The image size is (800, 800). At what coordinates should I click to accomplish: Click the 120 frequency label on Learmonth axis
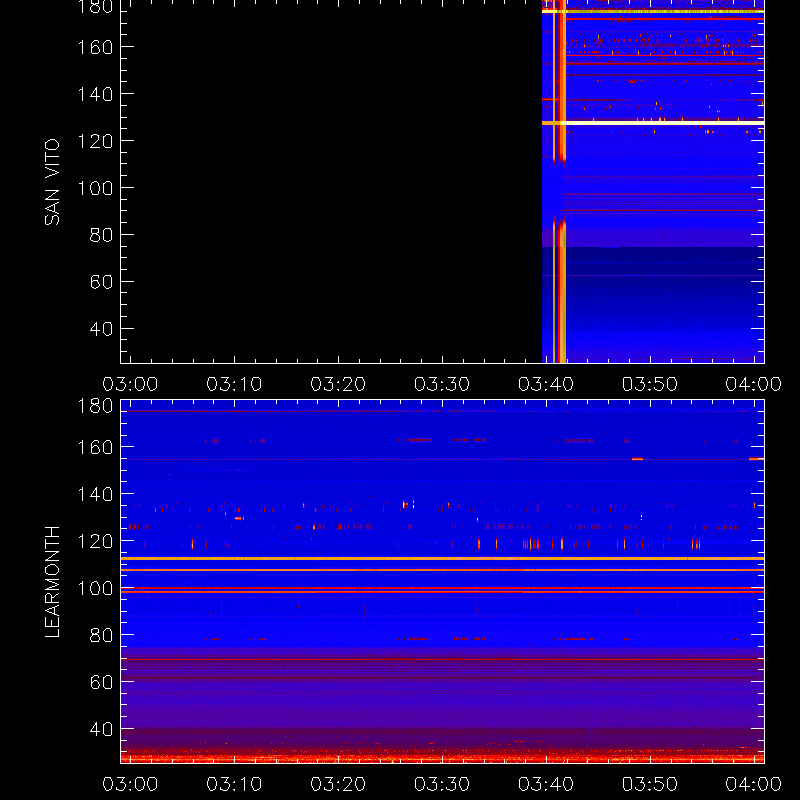click(x=95, y=541)
